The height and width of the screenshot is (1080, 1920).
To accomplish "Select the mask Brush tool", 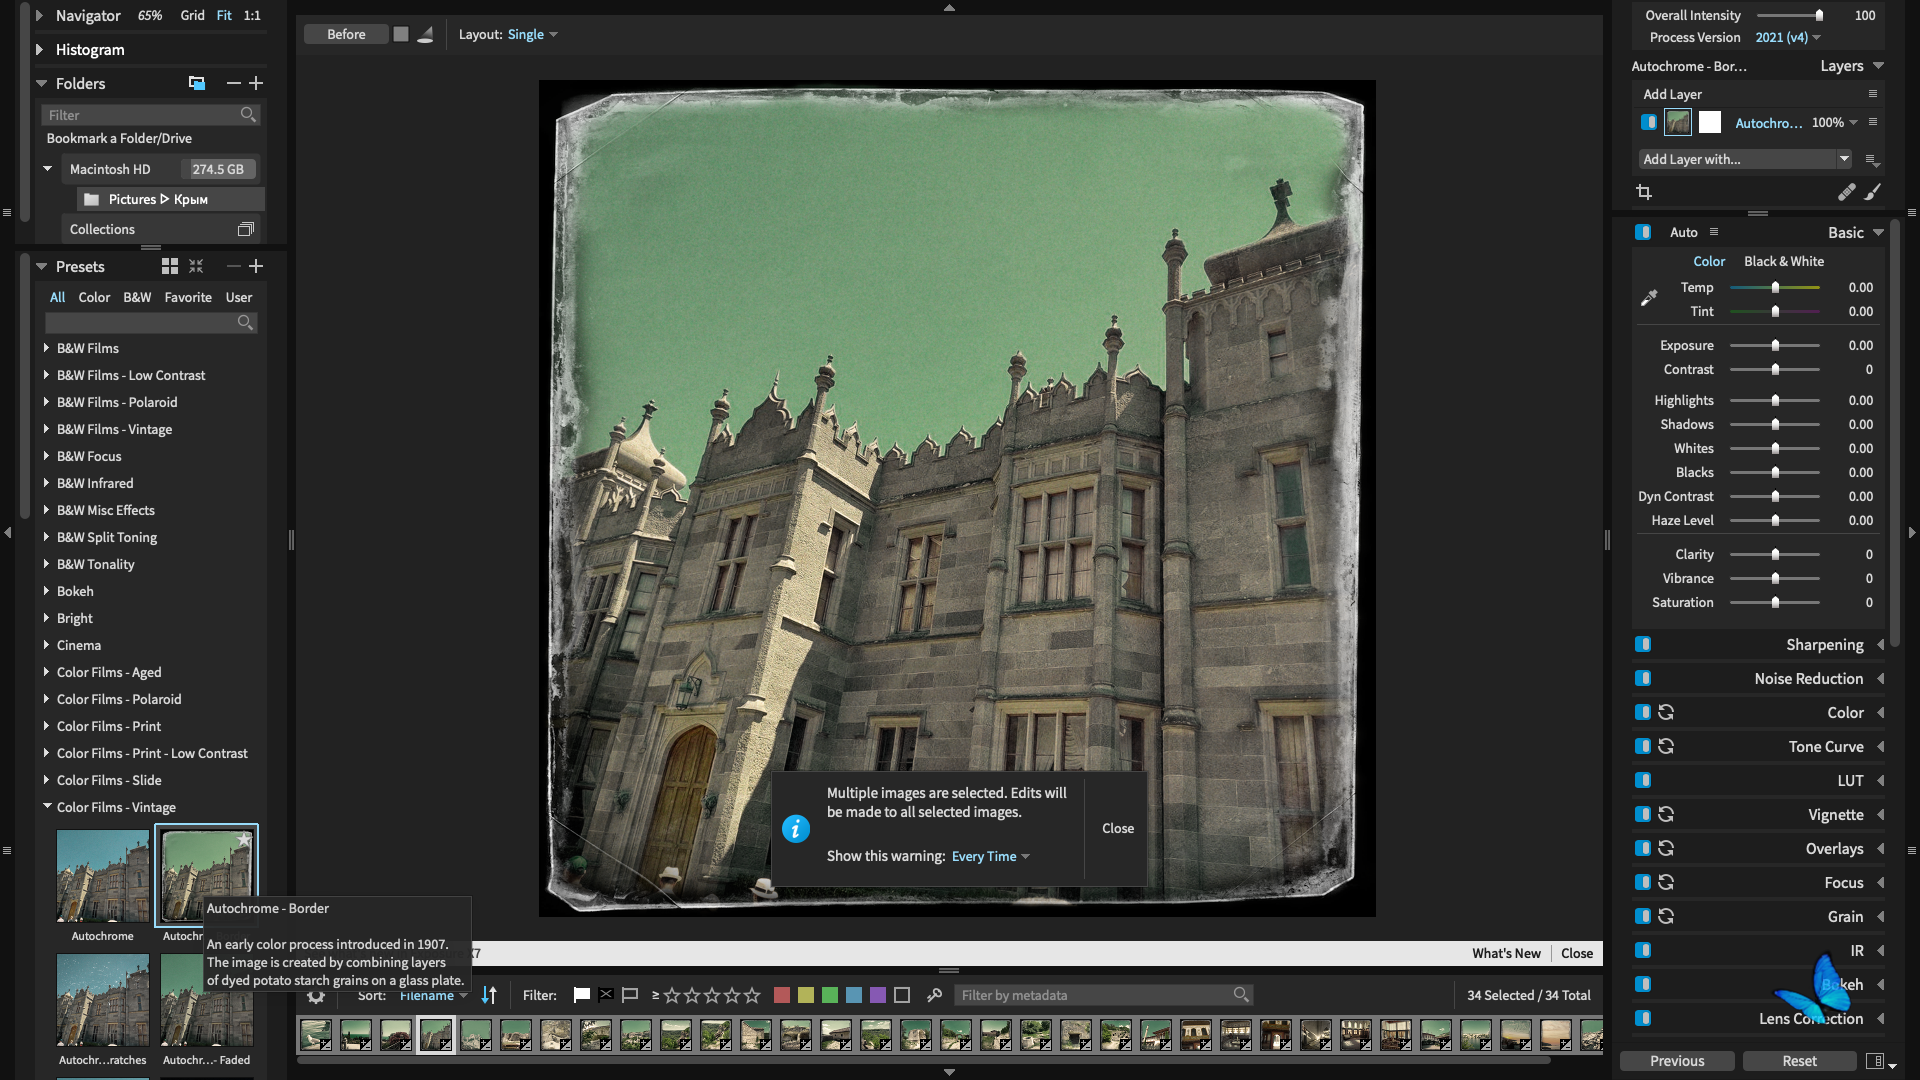I will pos(1872,192).
